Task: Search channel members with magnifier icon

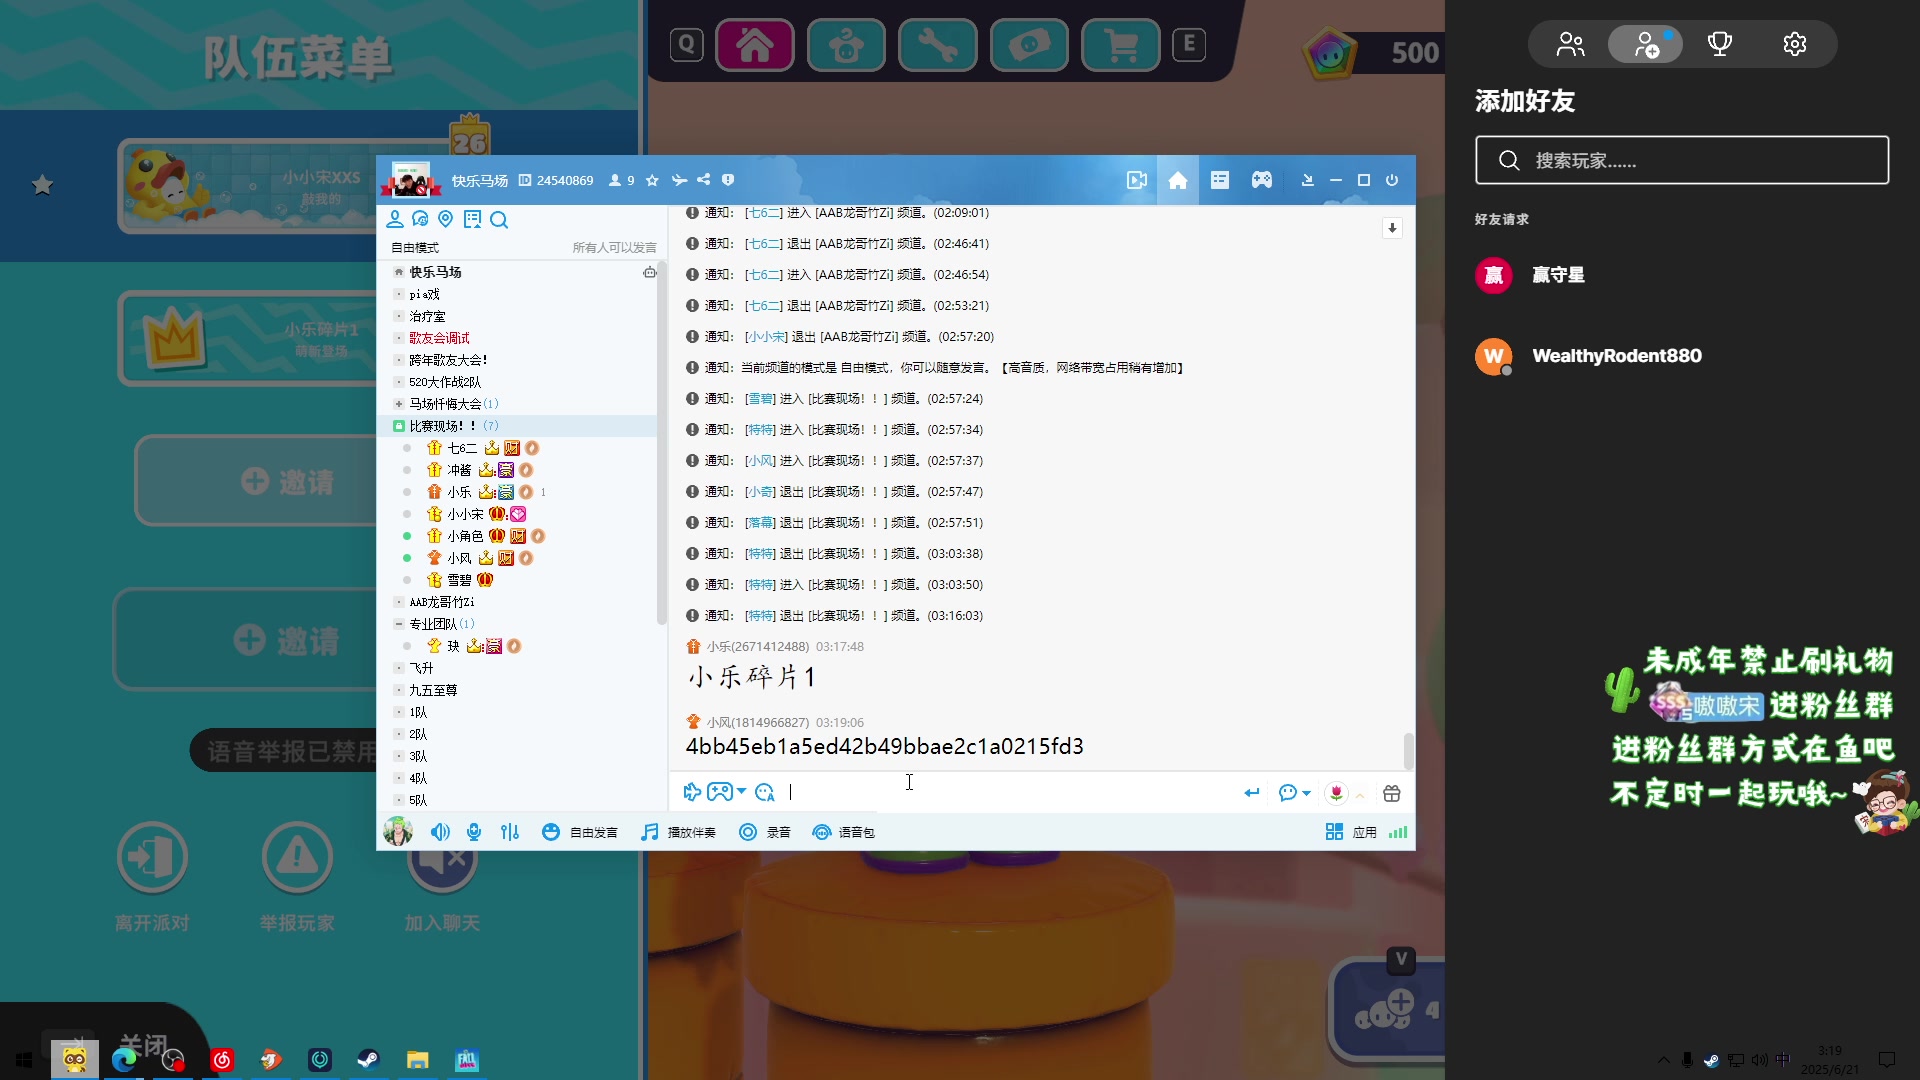Action: [499, 220]
